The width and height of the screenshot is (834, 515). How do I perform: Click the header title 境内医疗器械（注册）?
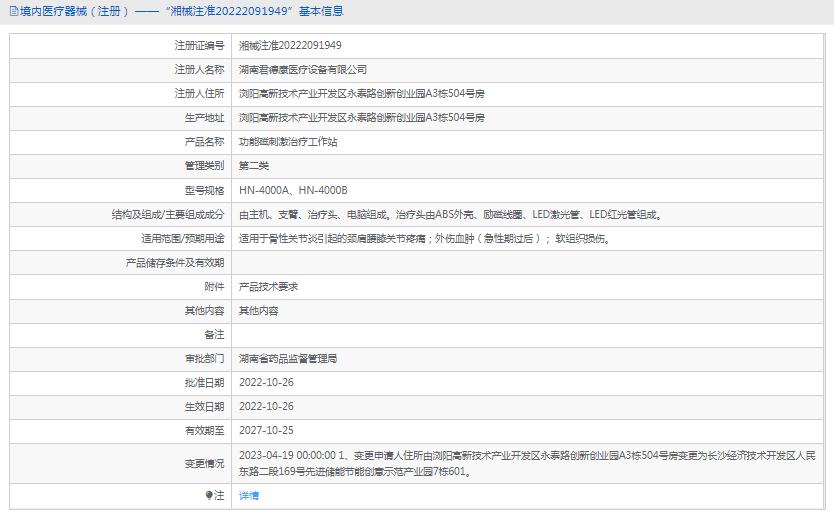[x=75, y=11]
